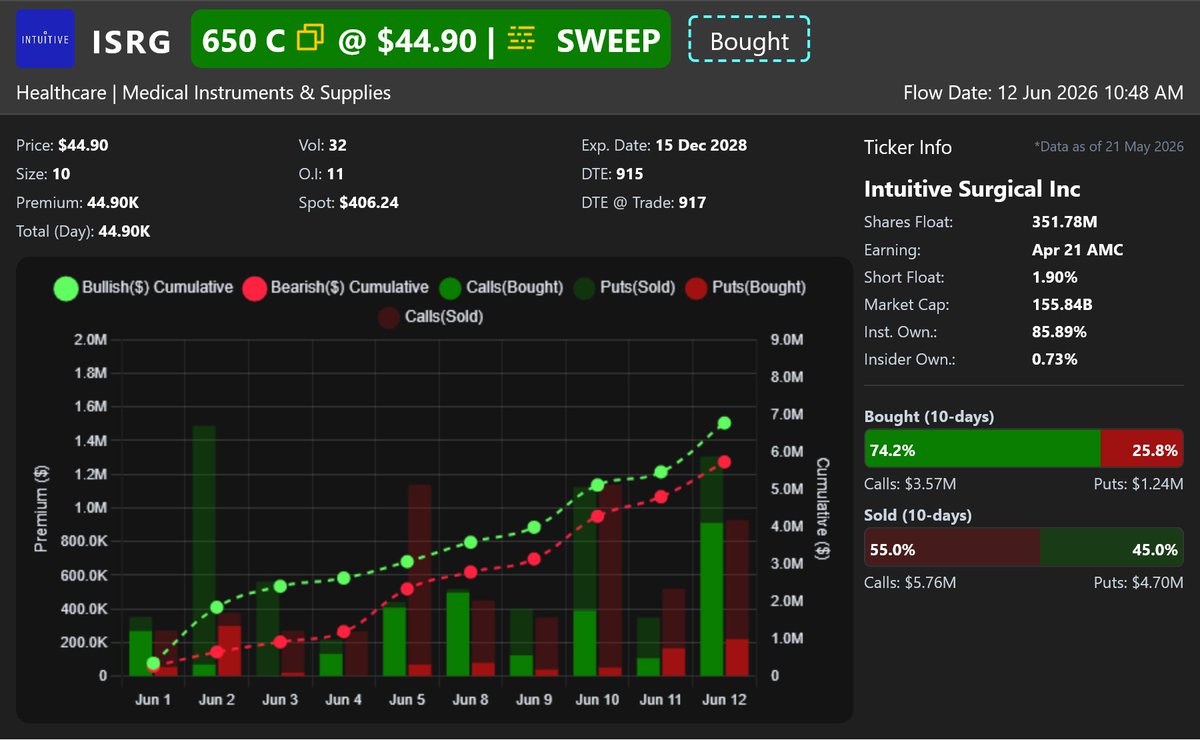Click the Flow Date timestamp
The width and height of the screenshot is (1200, 740).
click(x=1043, y=93)
